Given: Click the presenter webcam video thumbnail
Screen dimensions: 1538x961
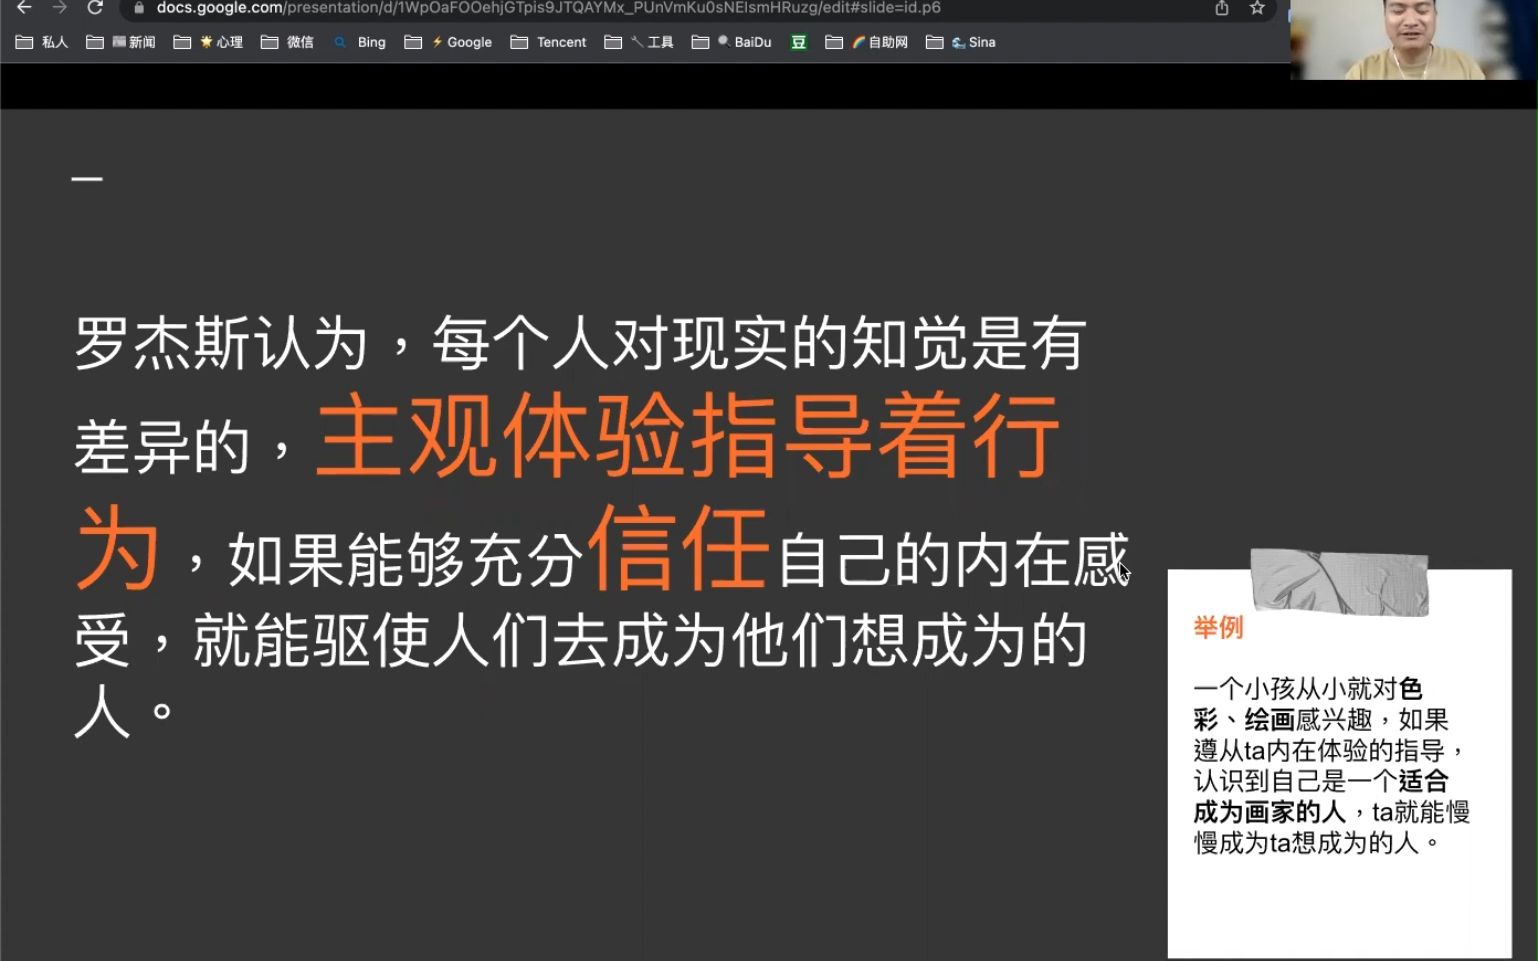Looking at the screenshot, I should 1414,40.
